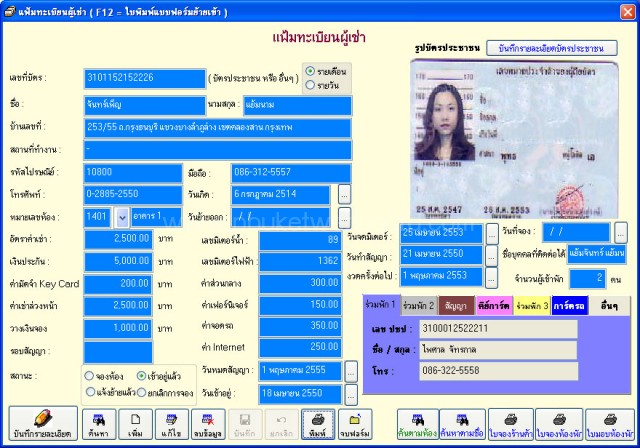
Task: Click the เพิ่ม new record icon
Action: tap(135, 424)
